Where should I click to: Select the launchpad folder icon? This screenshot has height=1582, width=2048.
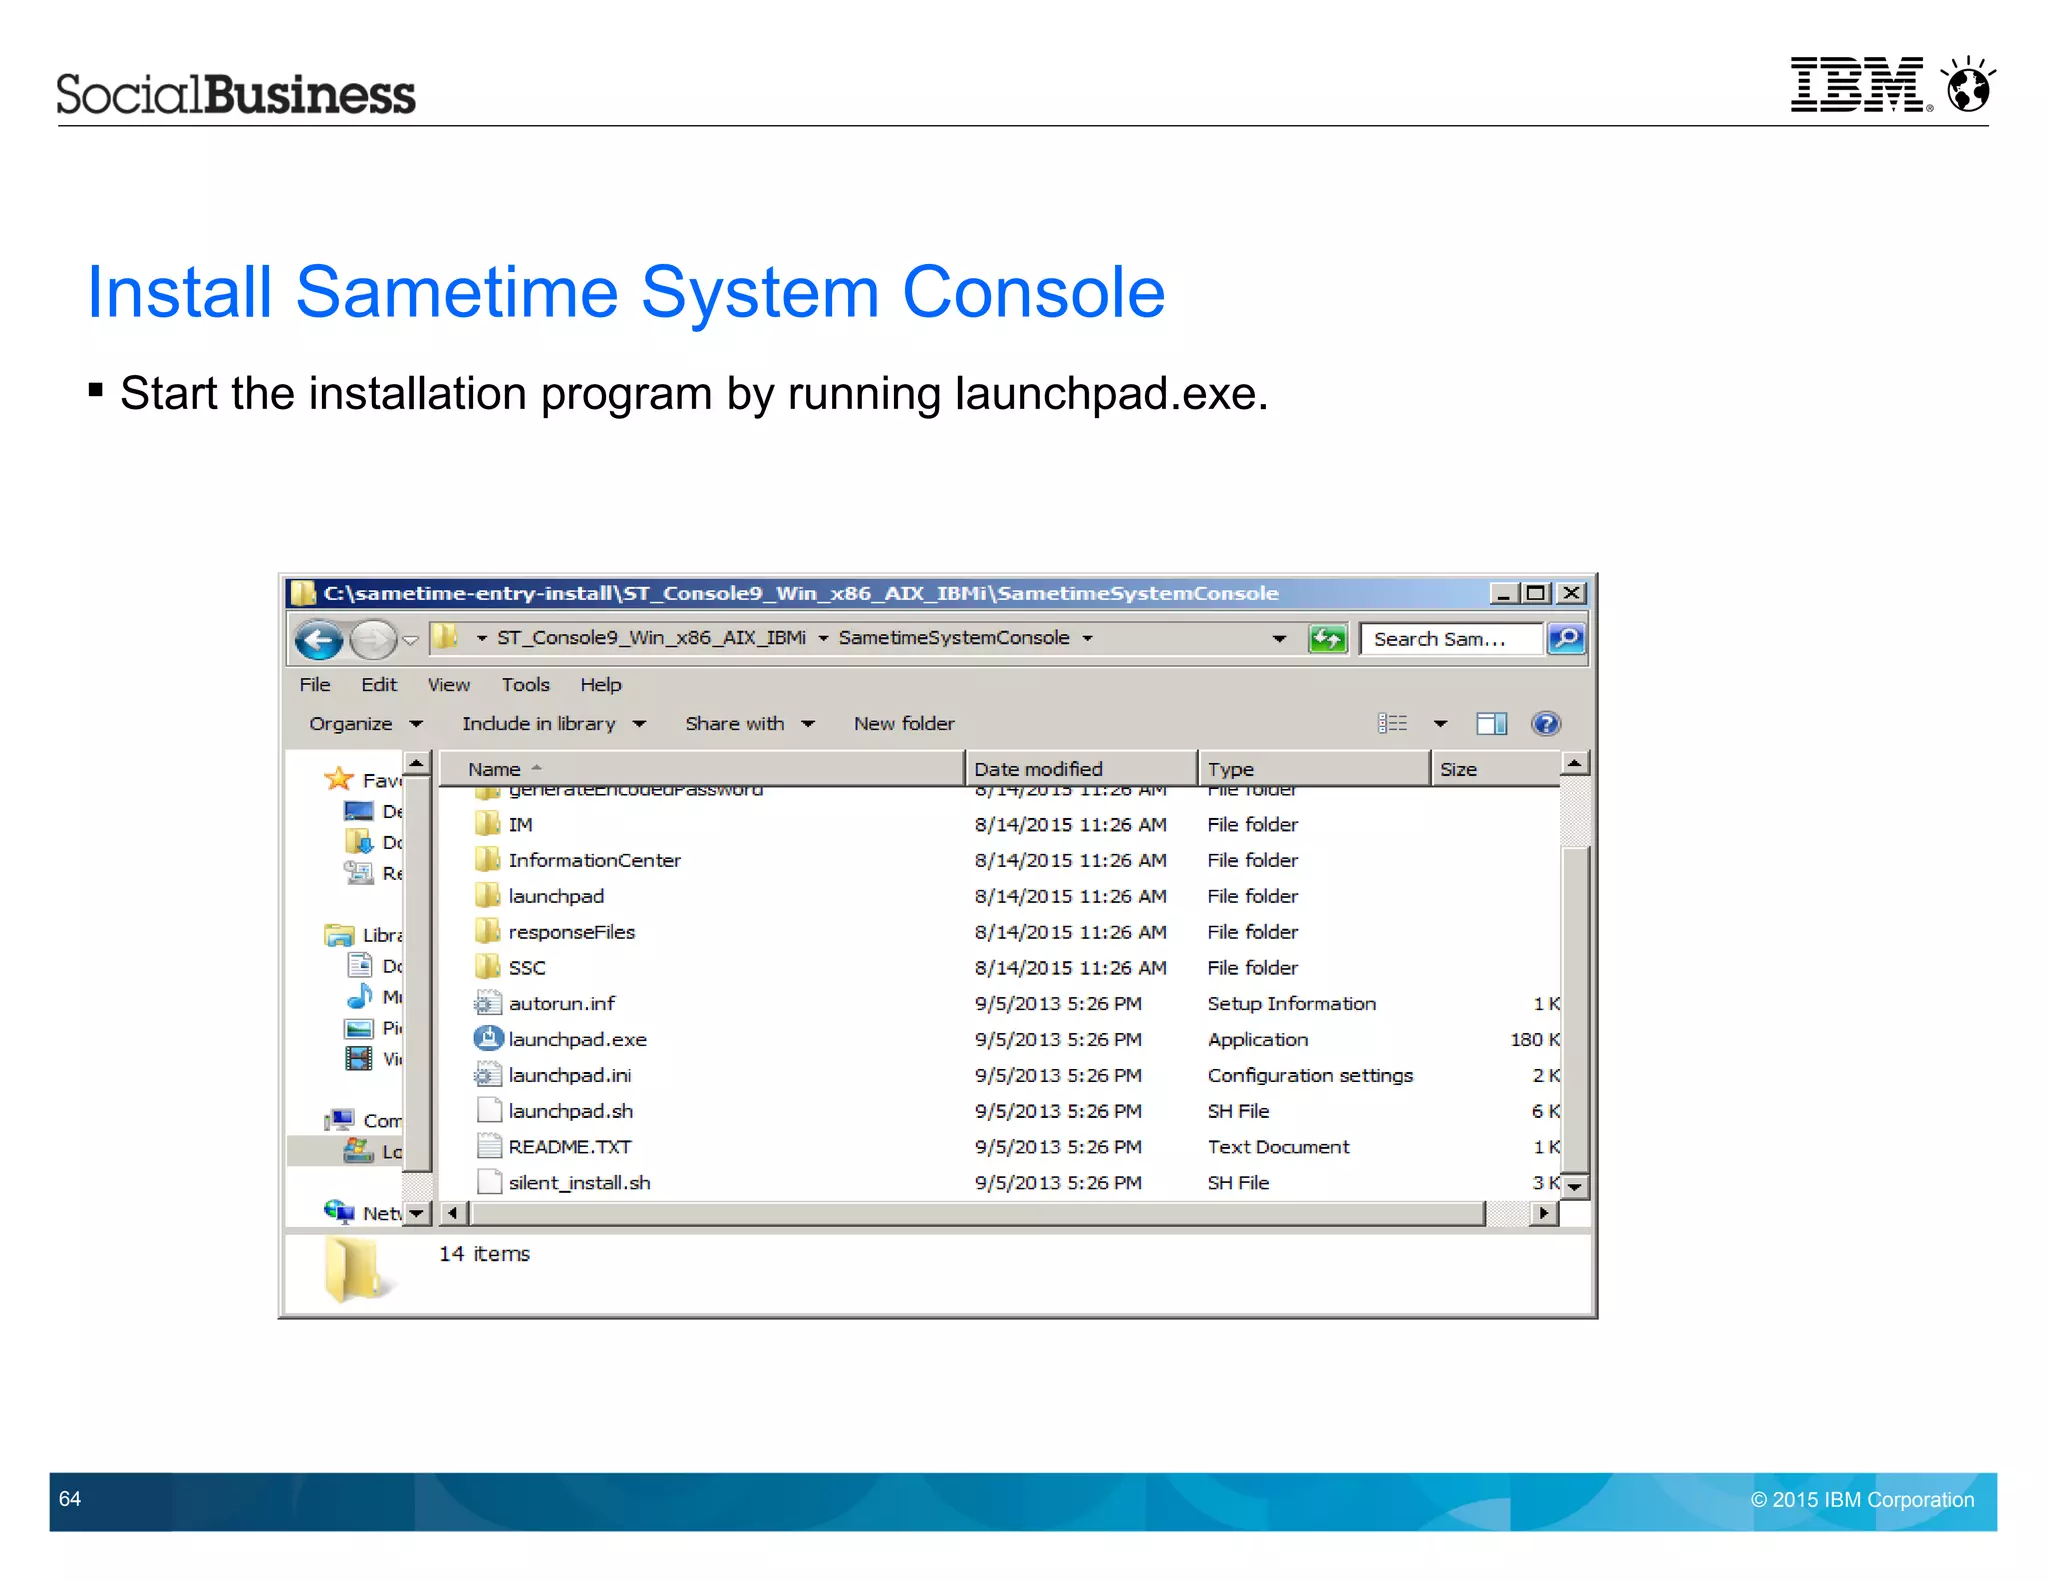click(487, 895)
